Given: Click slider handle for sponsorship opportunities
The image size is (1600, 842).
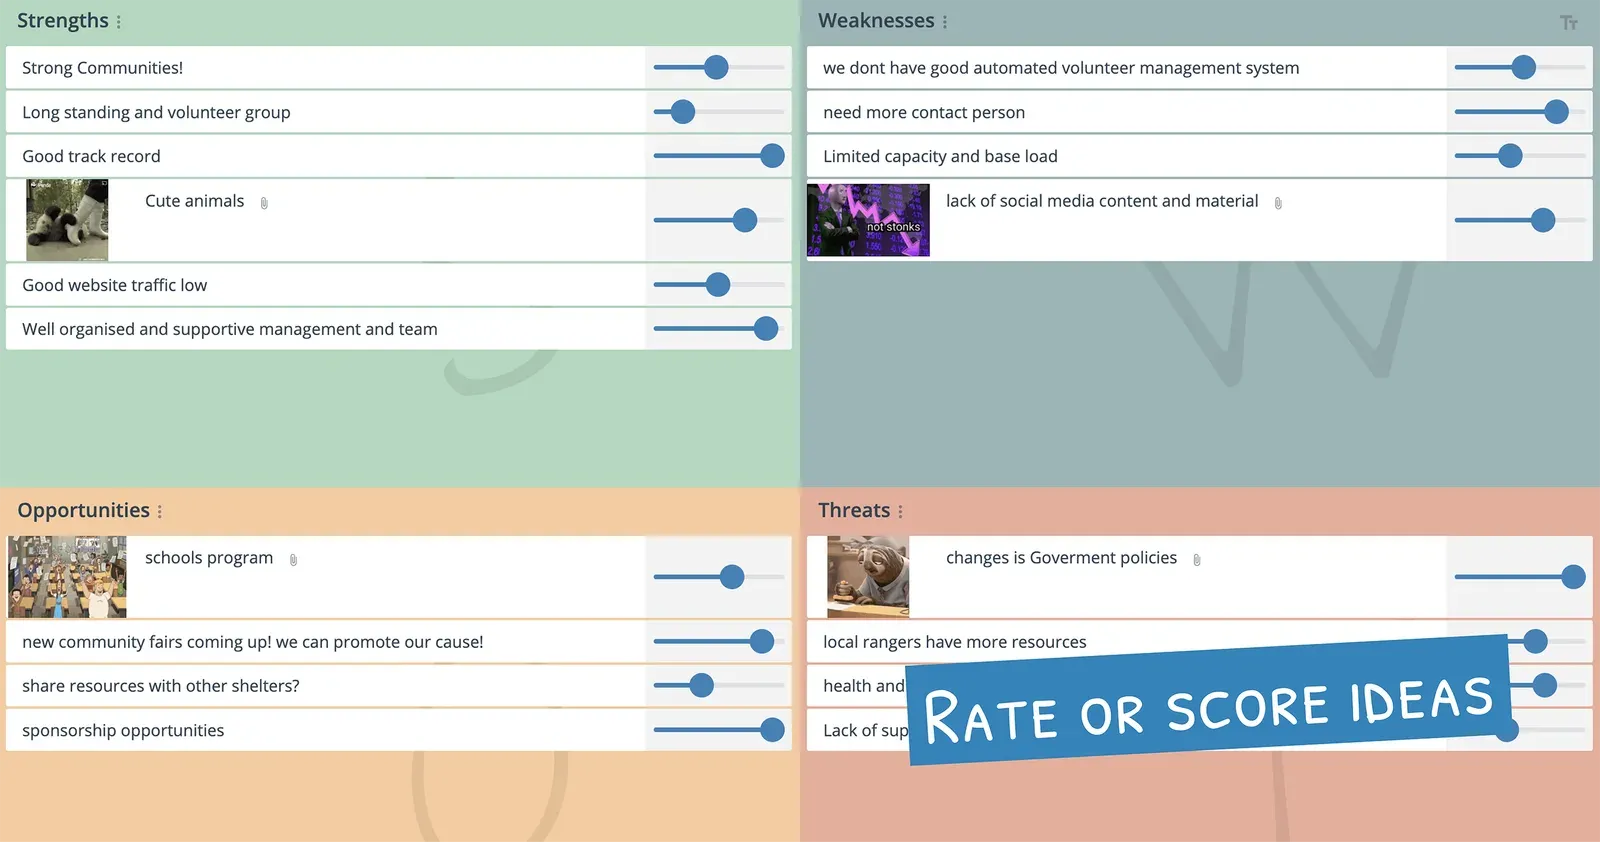Looking at the screenshot, I should click(x=772, y=730).
